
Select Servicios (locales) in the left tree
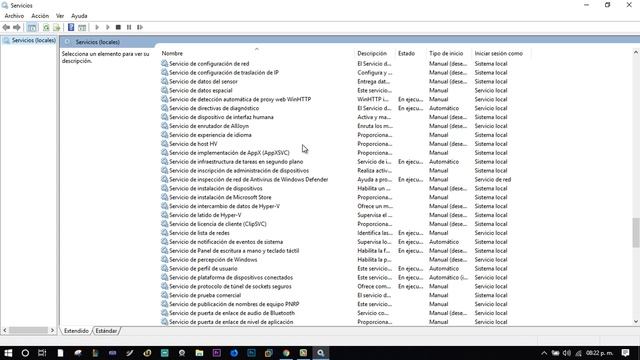(33, 40)
